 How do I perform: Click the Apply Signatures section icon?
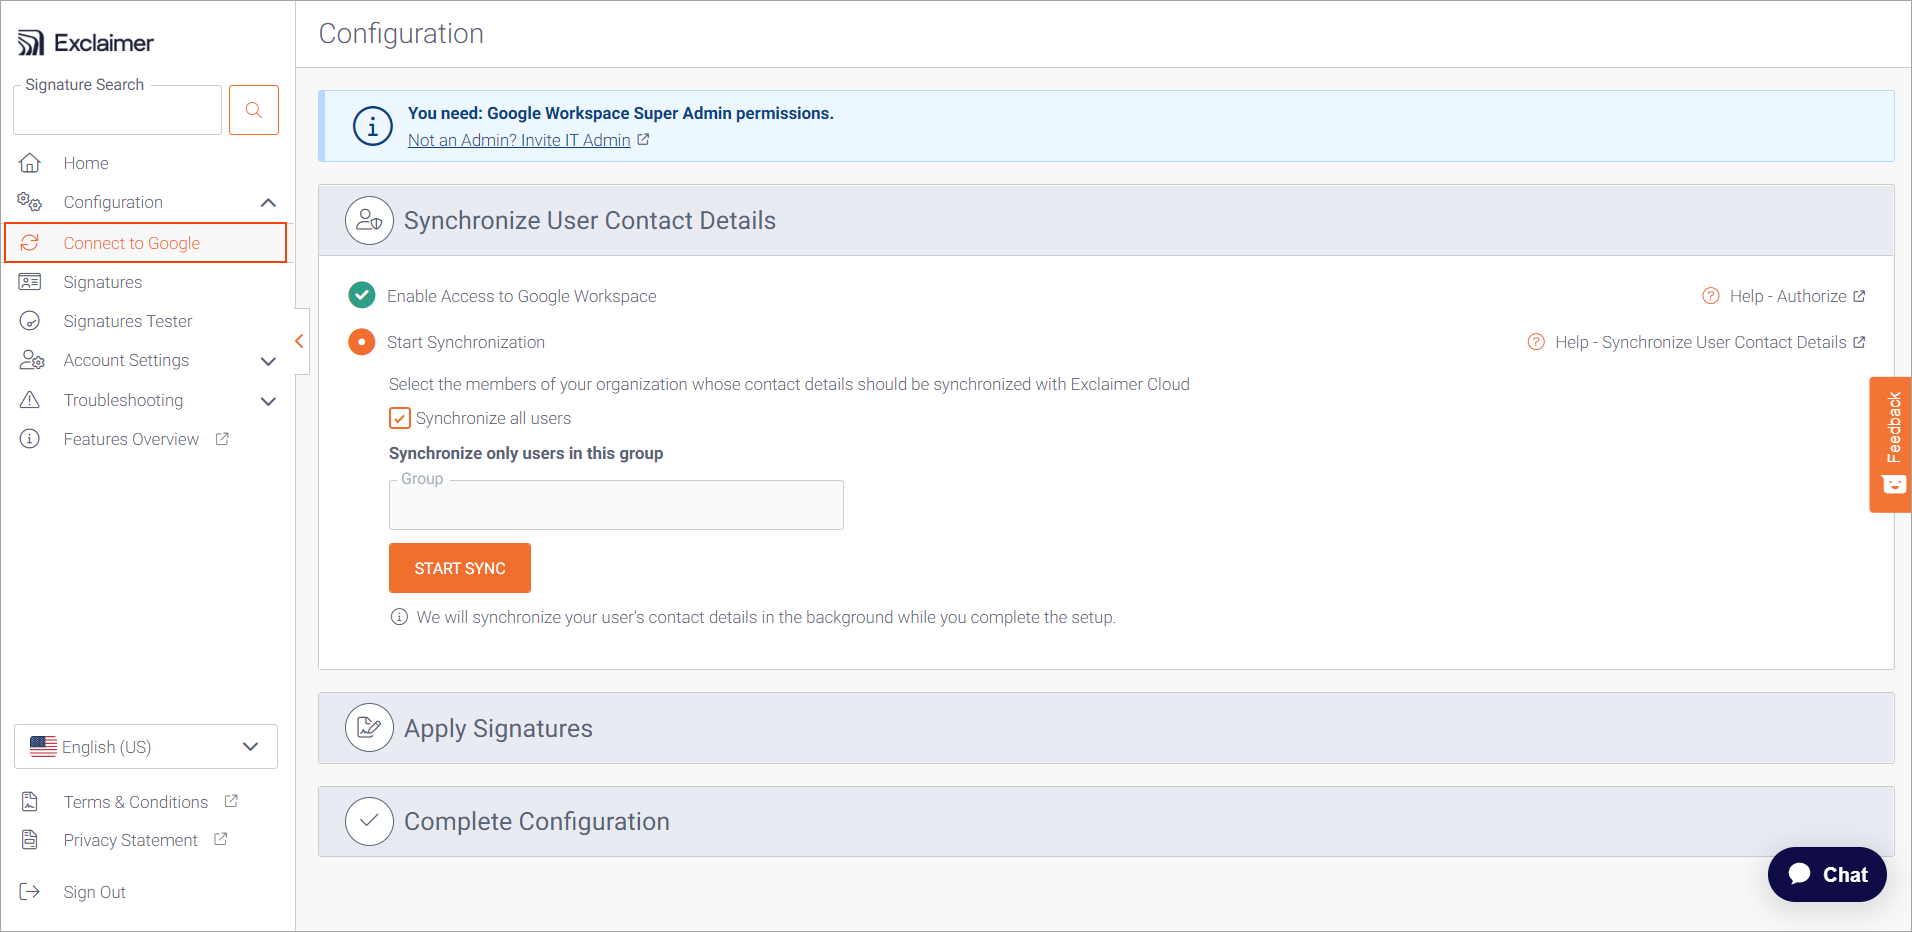click(369, 728)
